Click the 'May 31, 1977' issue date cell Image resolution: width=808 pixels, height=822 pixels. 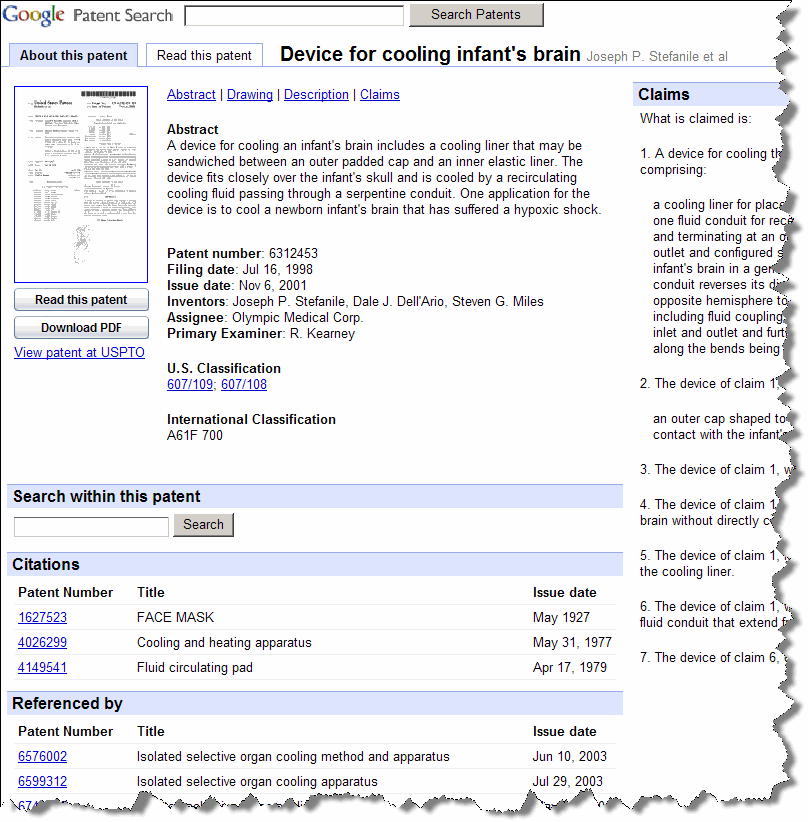click(572, 642)
